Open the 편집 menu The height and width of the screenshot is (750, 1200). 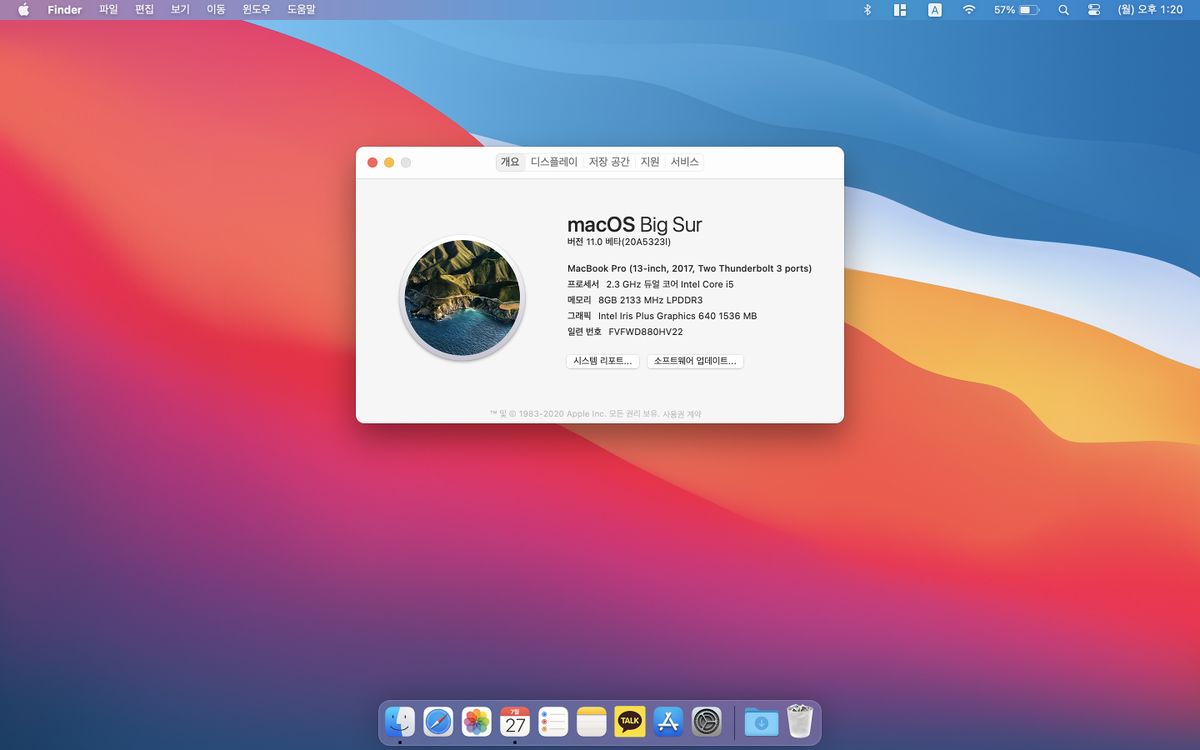click(144, 9)
